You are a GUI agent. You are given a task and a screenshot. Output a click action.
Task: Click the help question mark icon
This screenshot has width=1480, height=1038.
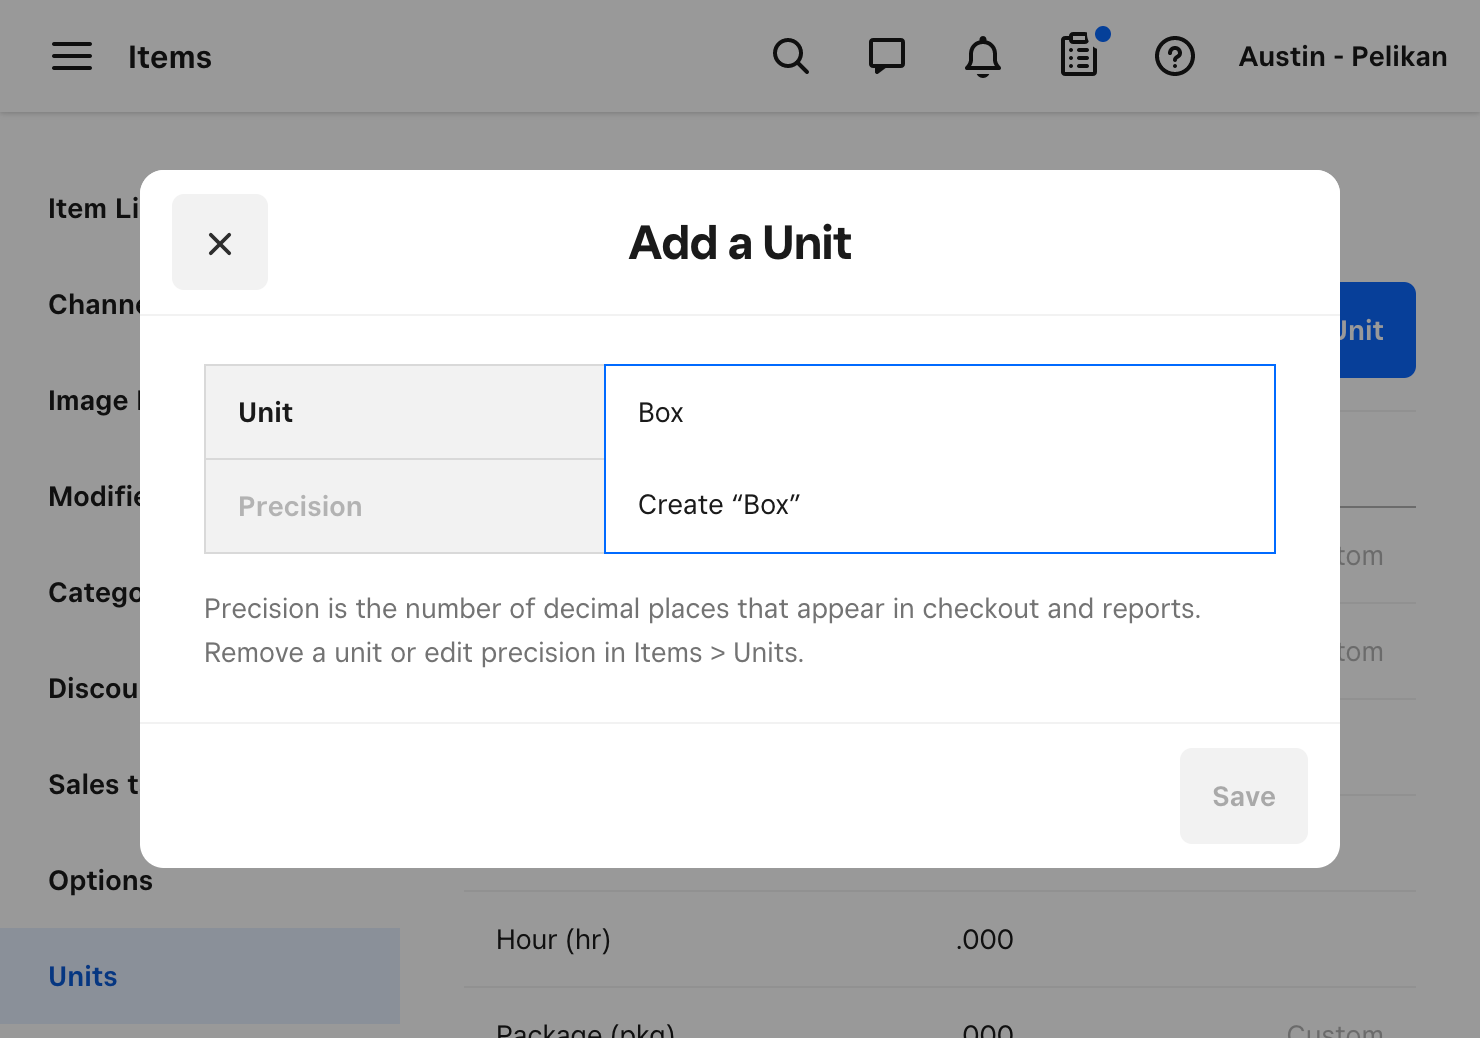coord(1175,57)
